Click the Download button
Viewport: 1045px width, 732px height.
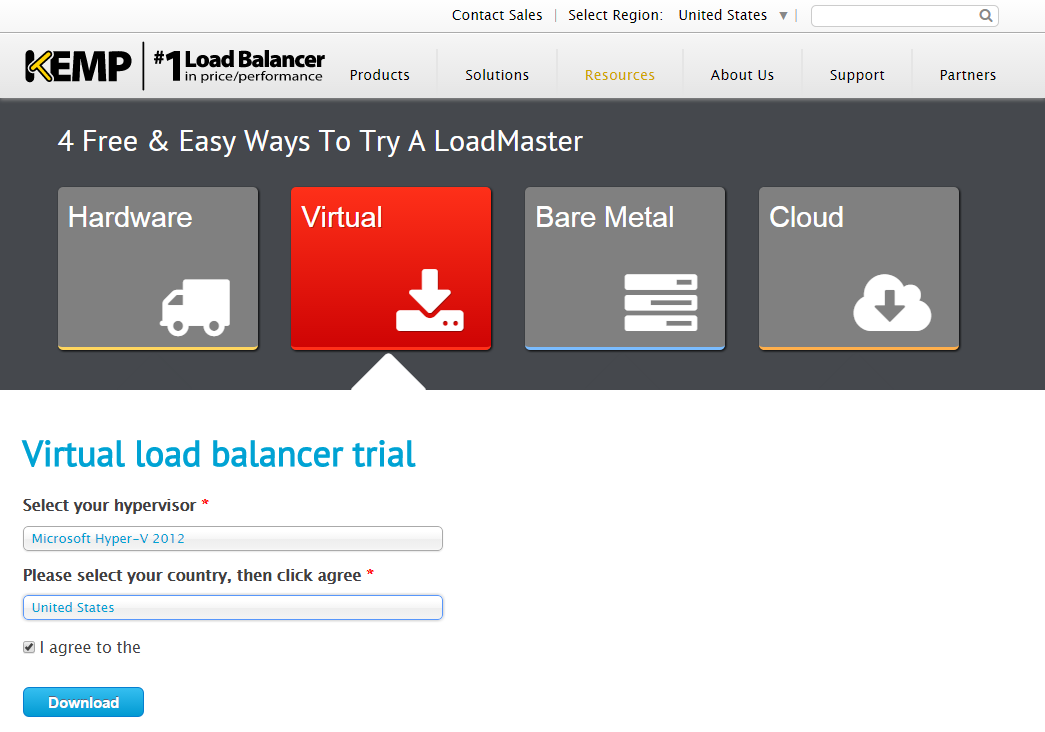coord(83,702)
